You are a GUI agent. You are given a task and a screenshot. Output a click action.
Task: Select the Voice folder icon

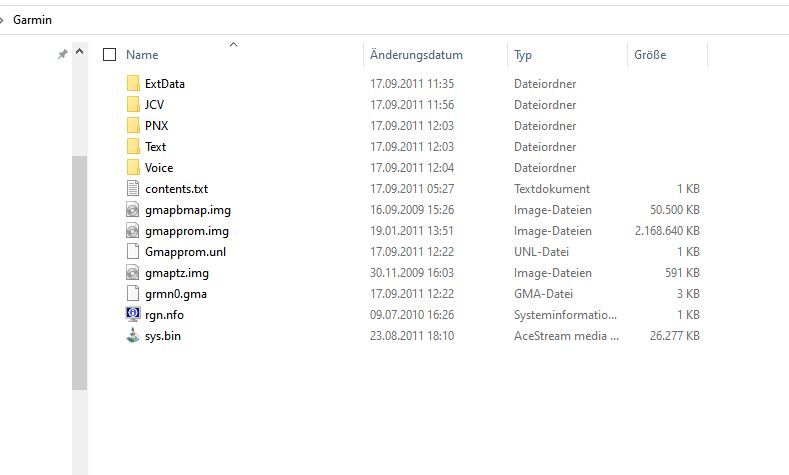pos(133,168)
